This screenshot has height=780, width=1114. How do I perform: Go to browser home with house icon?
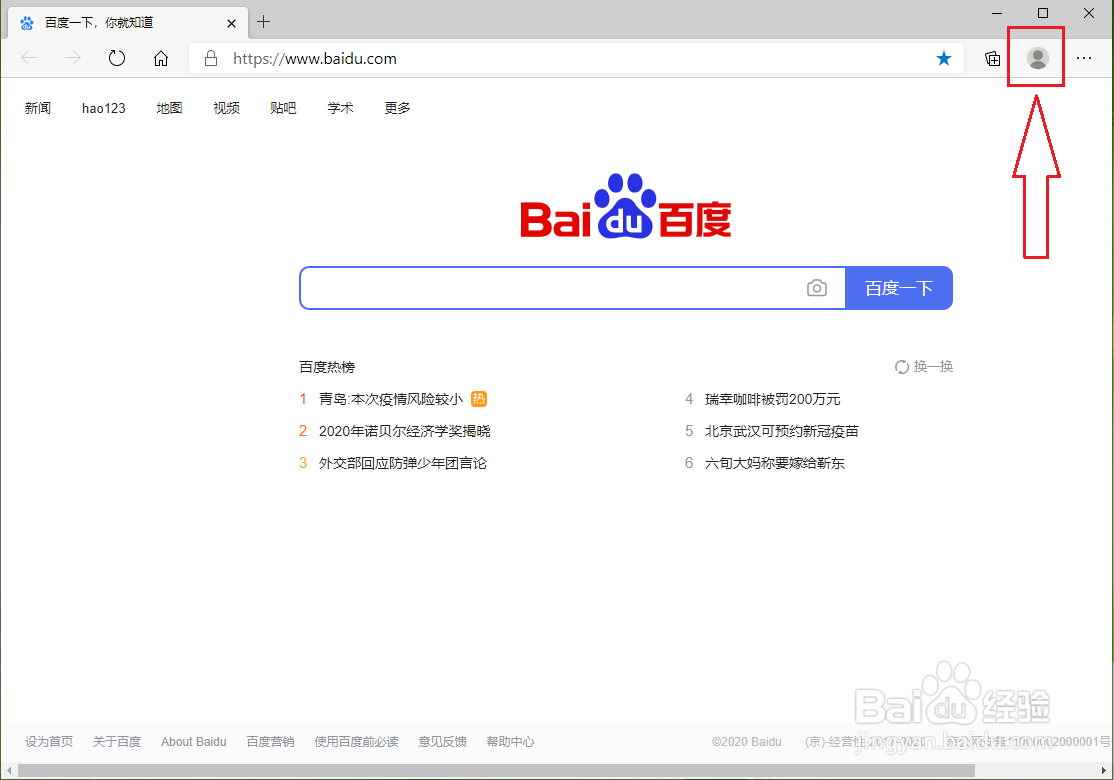[x=161, y=58]
